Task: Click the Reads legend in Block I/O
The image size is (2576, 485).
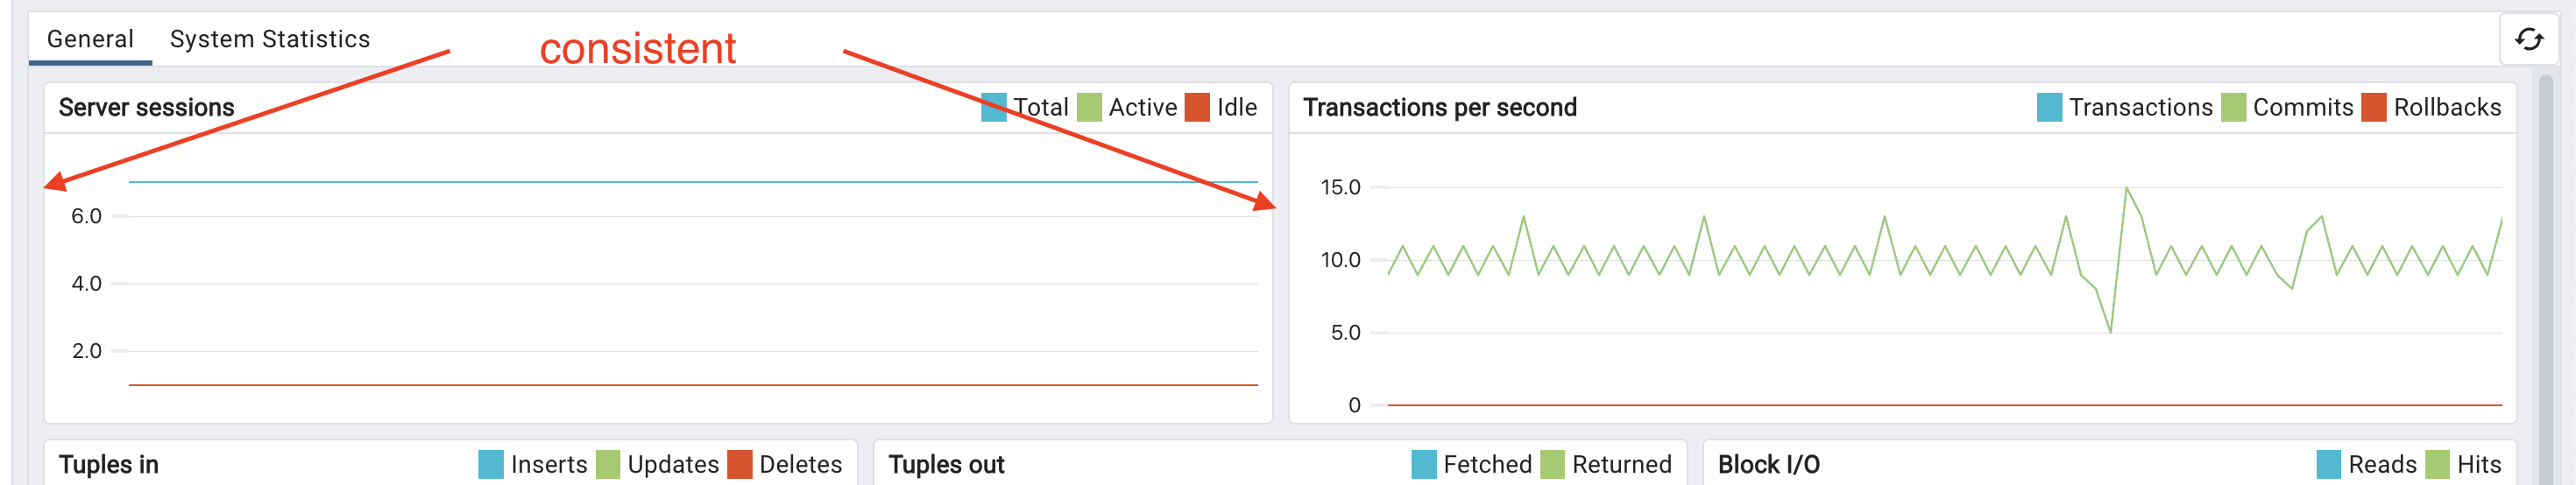Action: (2367, 464)
